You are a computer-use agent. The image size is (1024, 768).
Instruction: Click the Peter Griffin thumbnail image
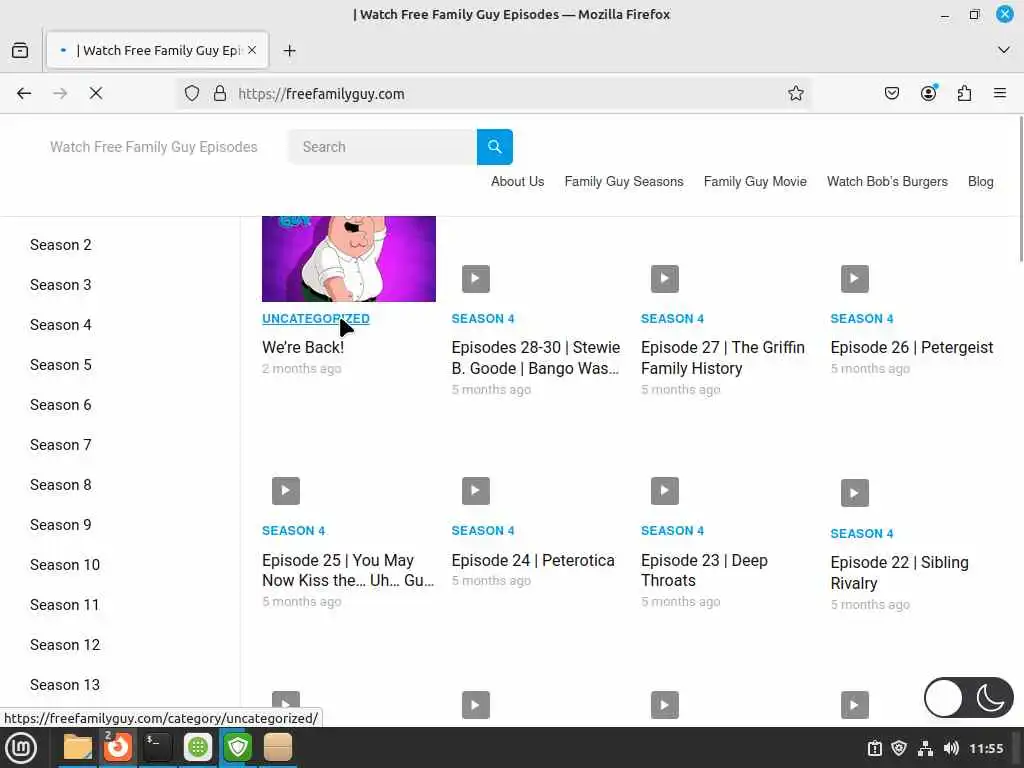point(349,259)
